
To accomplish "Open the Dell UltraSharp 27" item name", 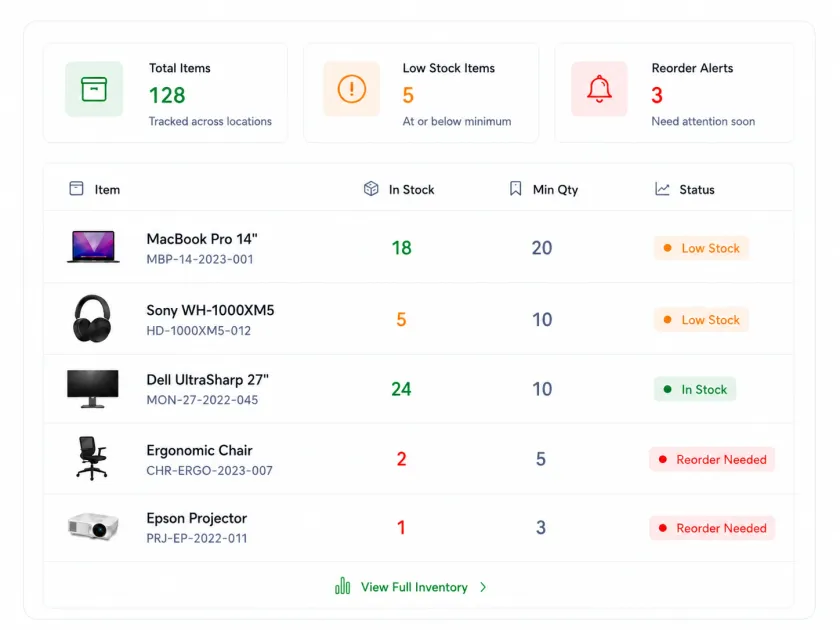I will [207, 380].
